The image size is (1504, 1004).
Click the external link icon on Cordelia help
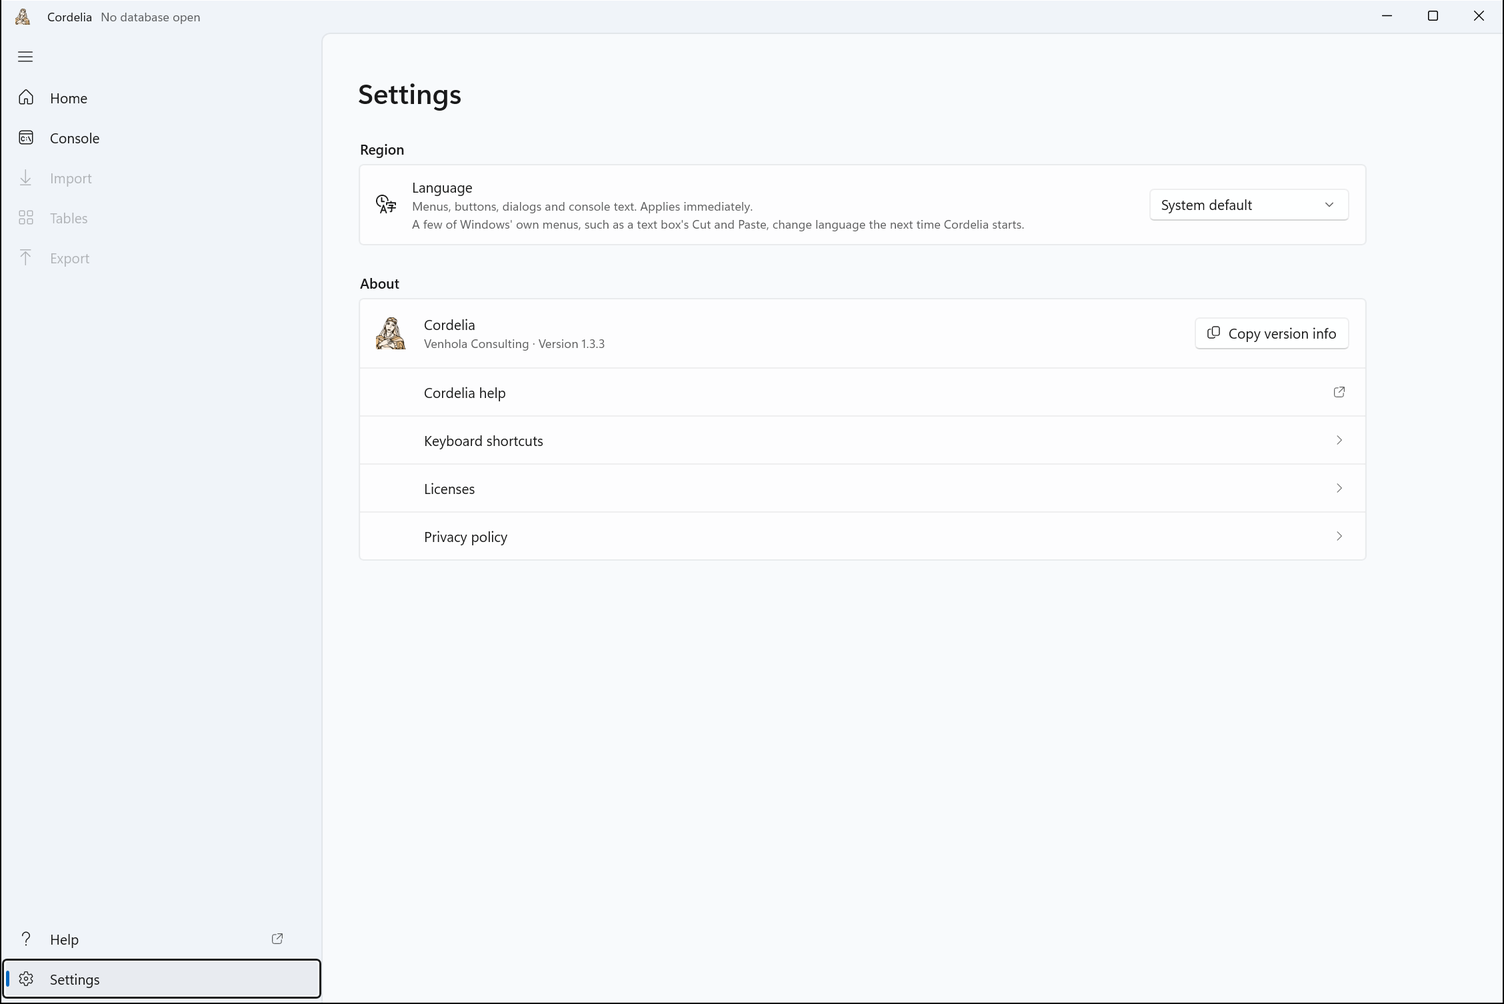[1339, 392]
